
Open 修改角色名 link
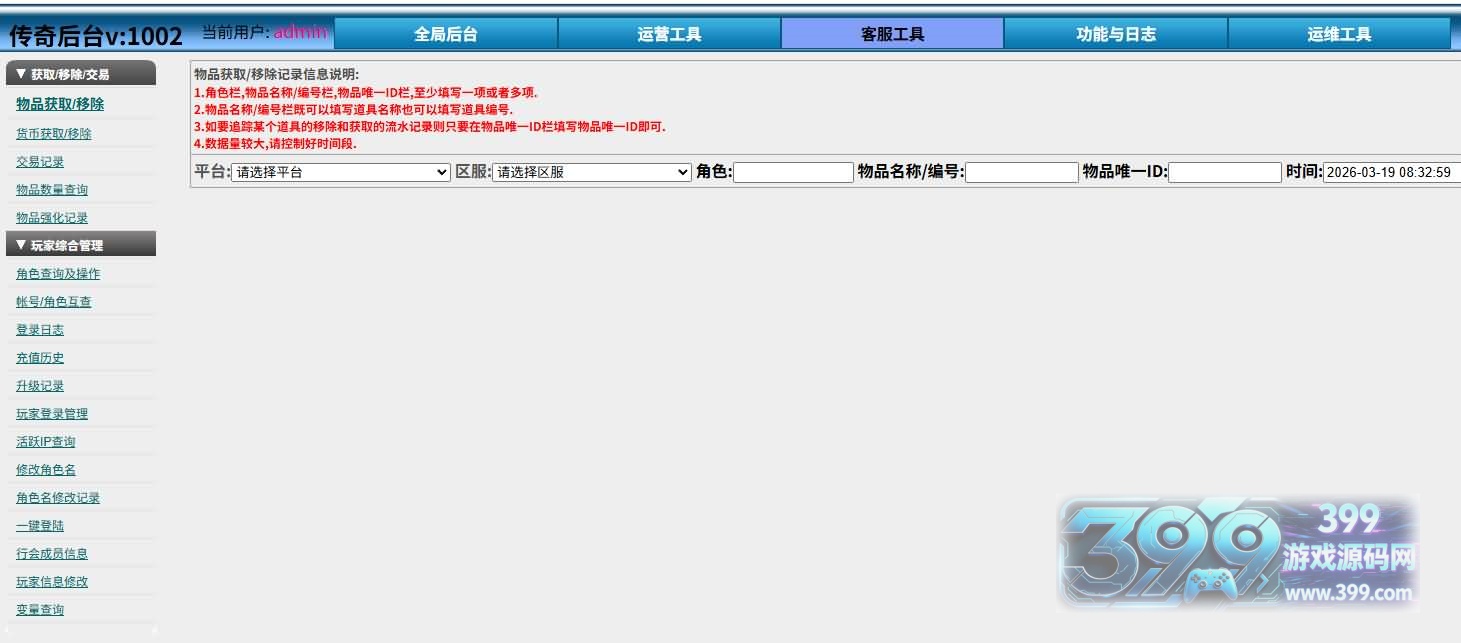[46, 469]
